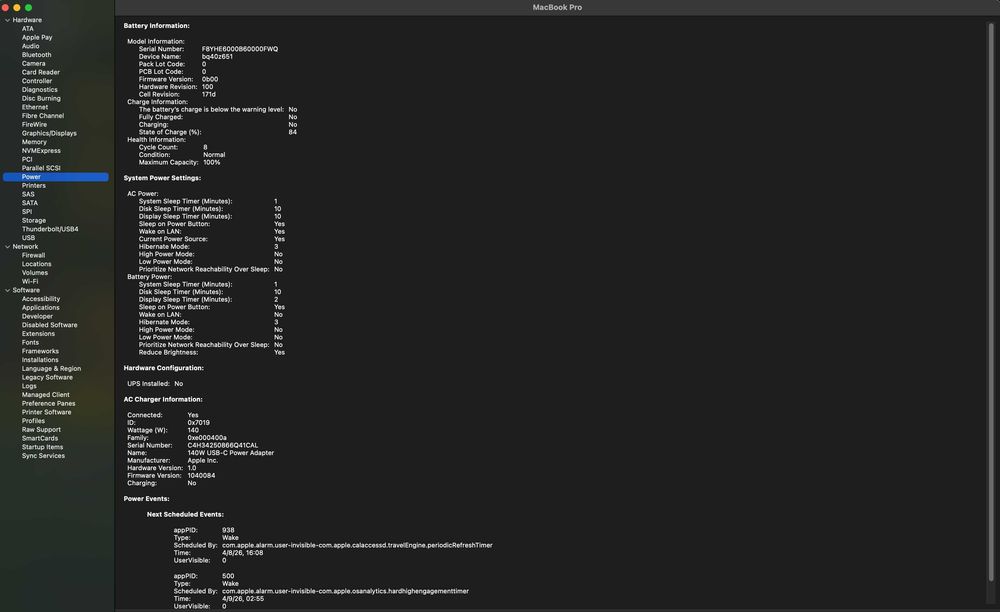This screenshot has width=1000, height=612.
Task: Select Disabled Software in sidebar
Action: [49, 325]
